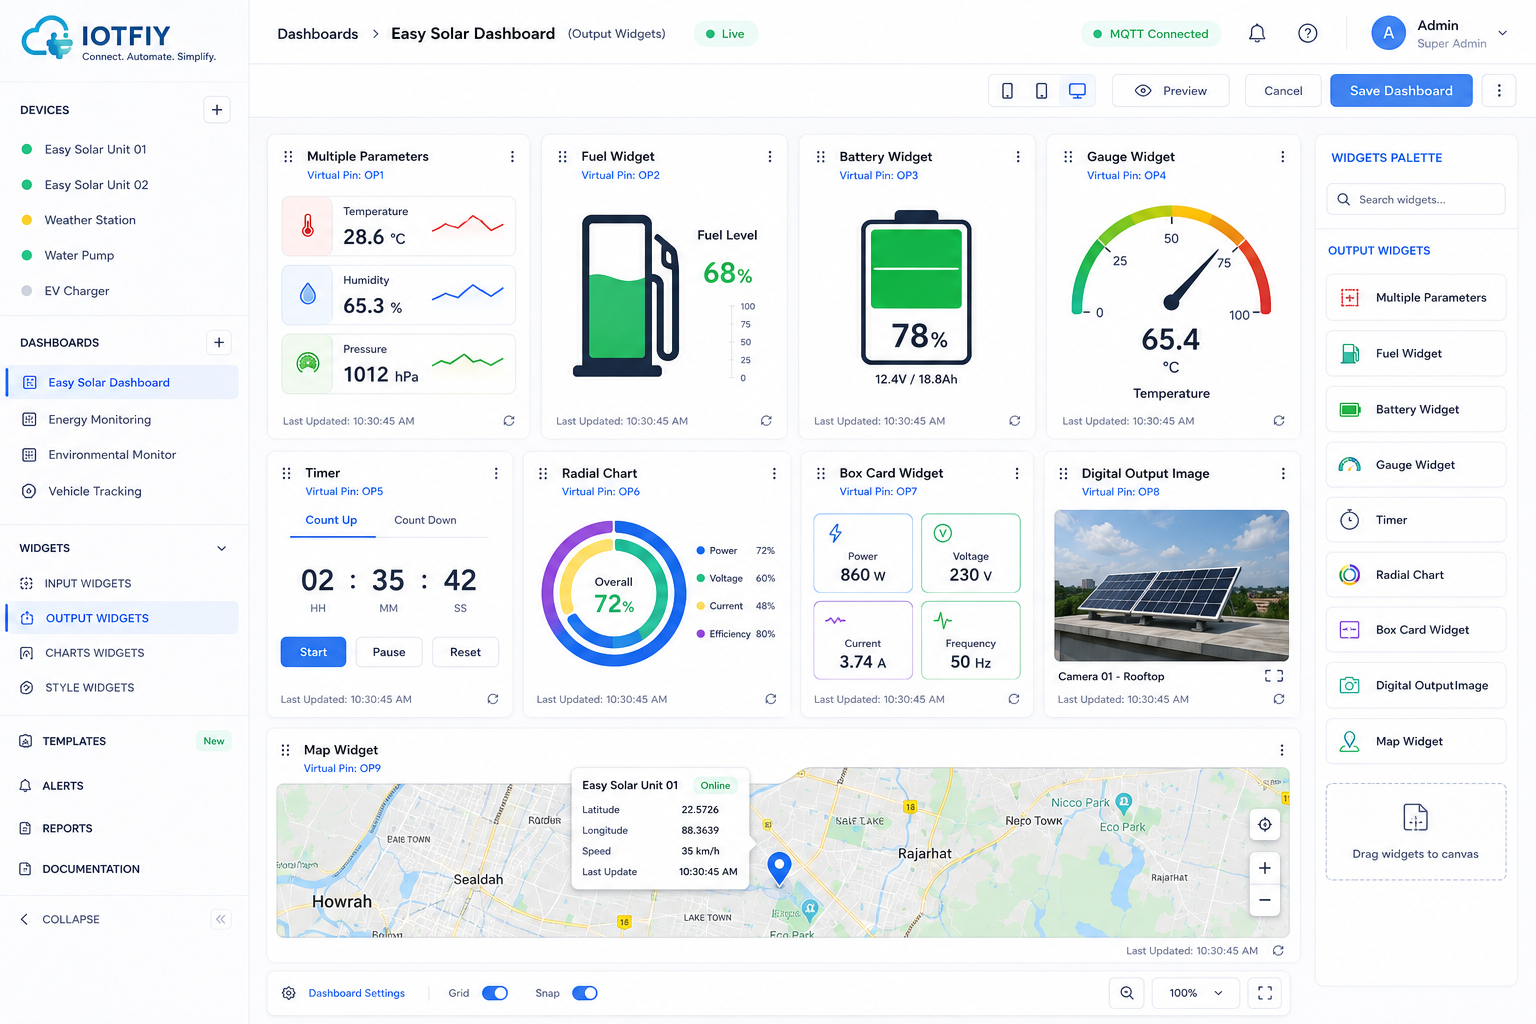
Task: Start the timer
Action: click(313, 652)
